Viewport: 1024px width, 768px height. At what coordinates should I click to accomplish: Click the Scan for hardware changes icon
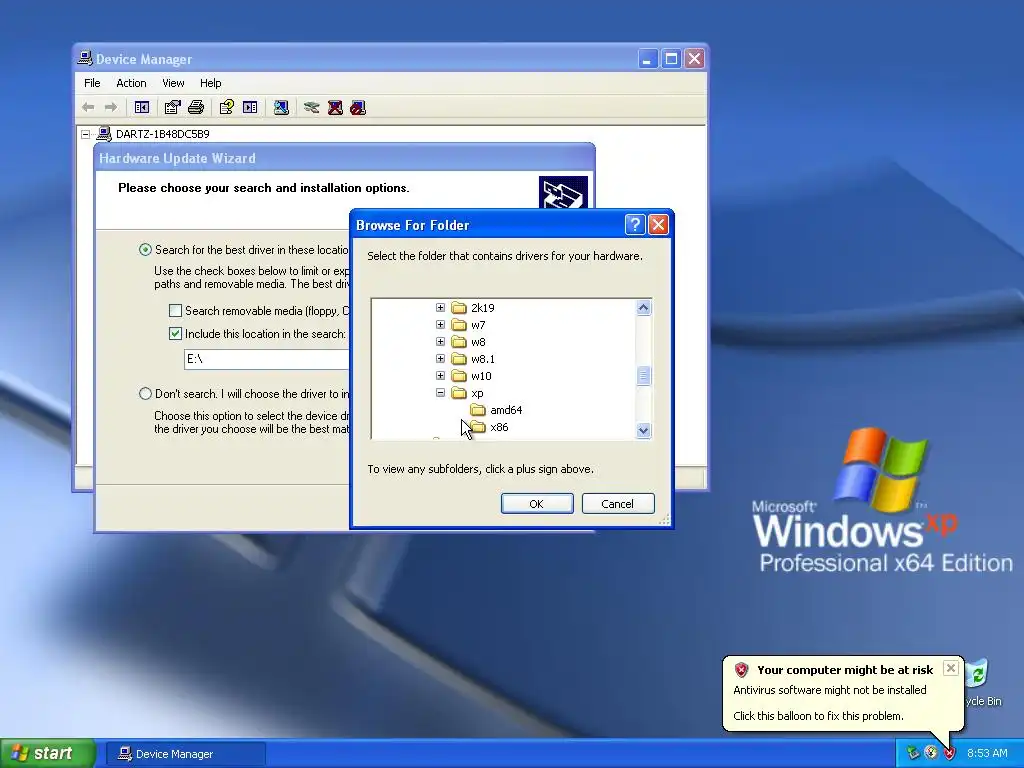tap(281, 107)
